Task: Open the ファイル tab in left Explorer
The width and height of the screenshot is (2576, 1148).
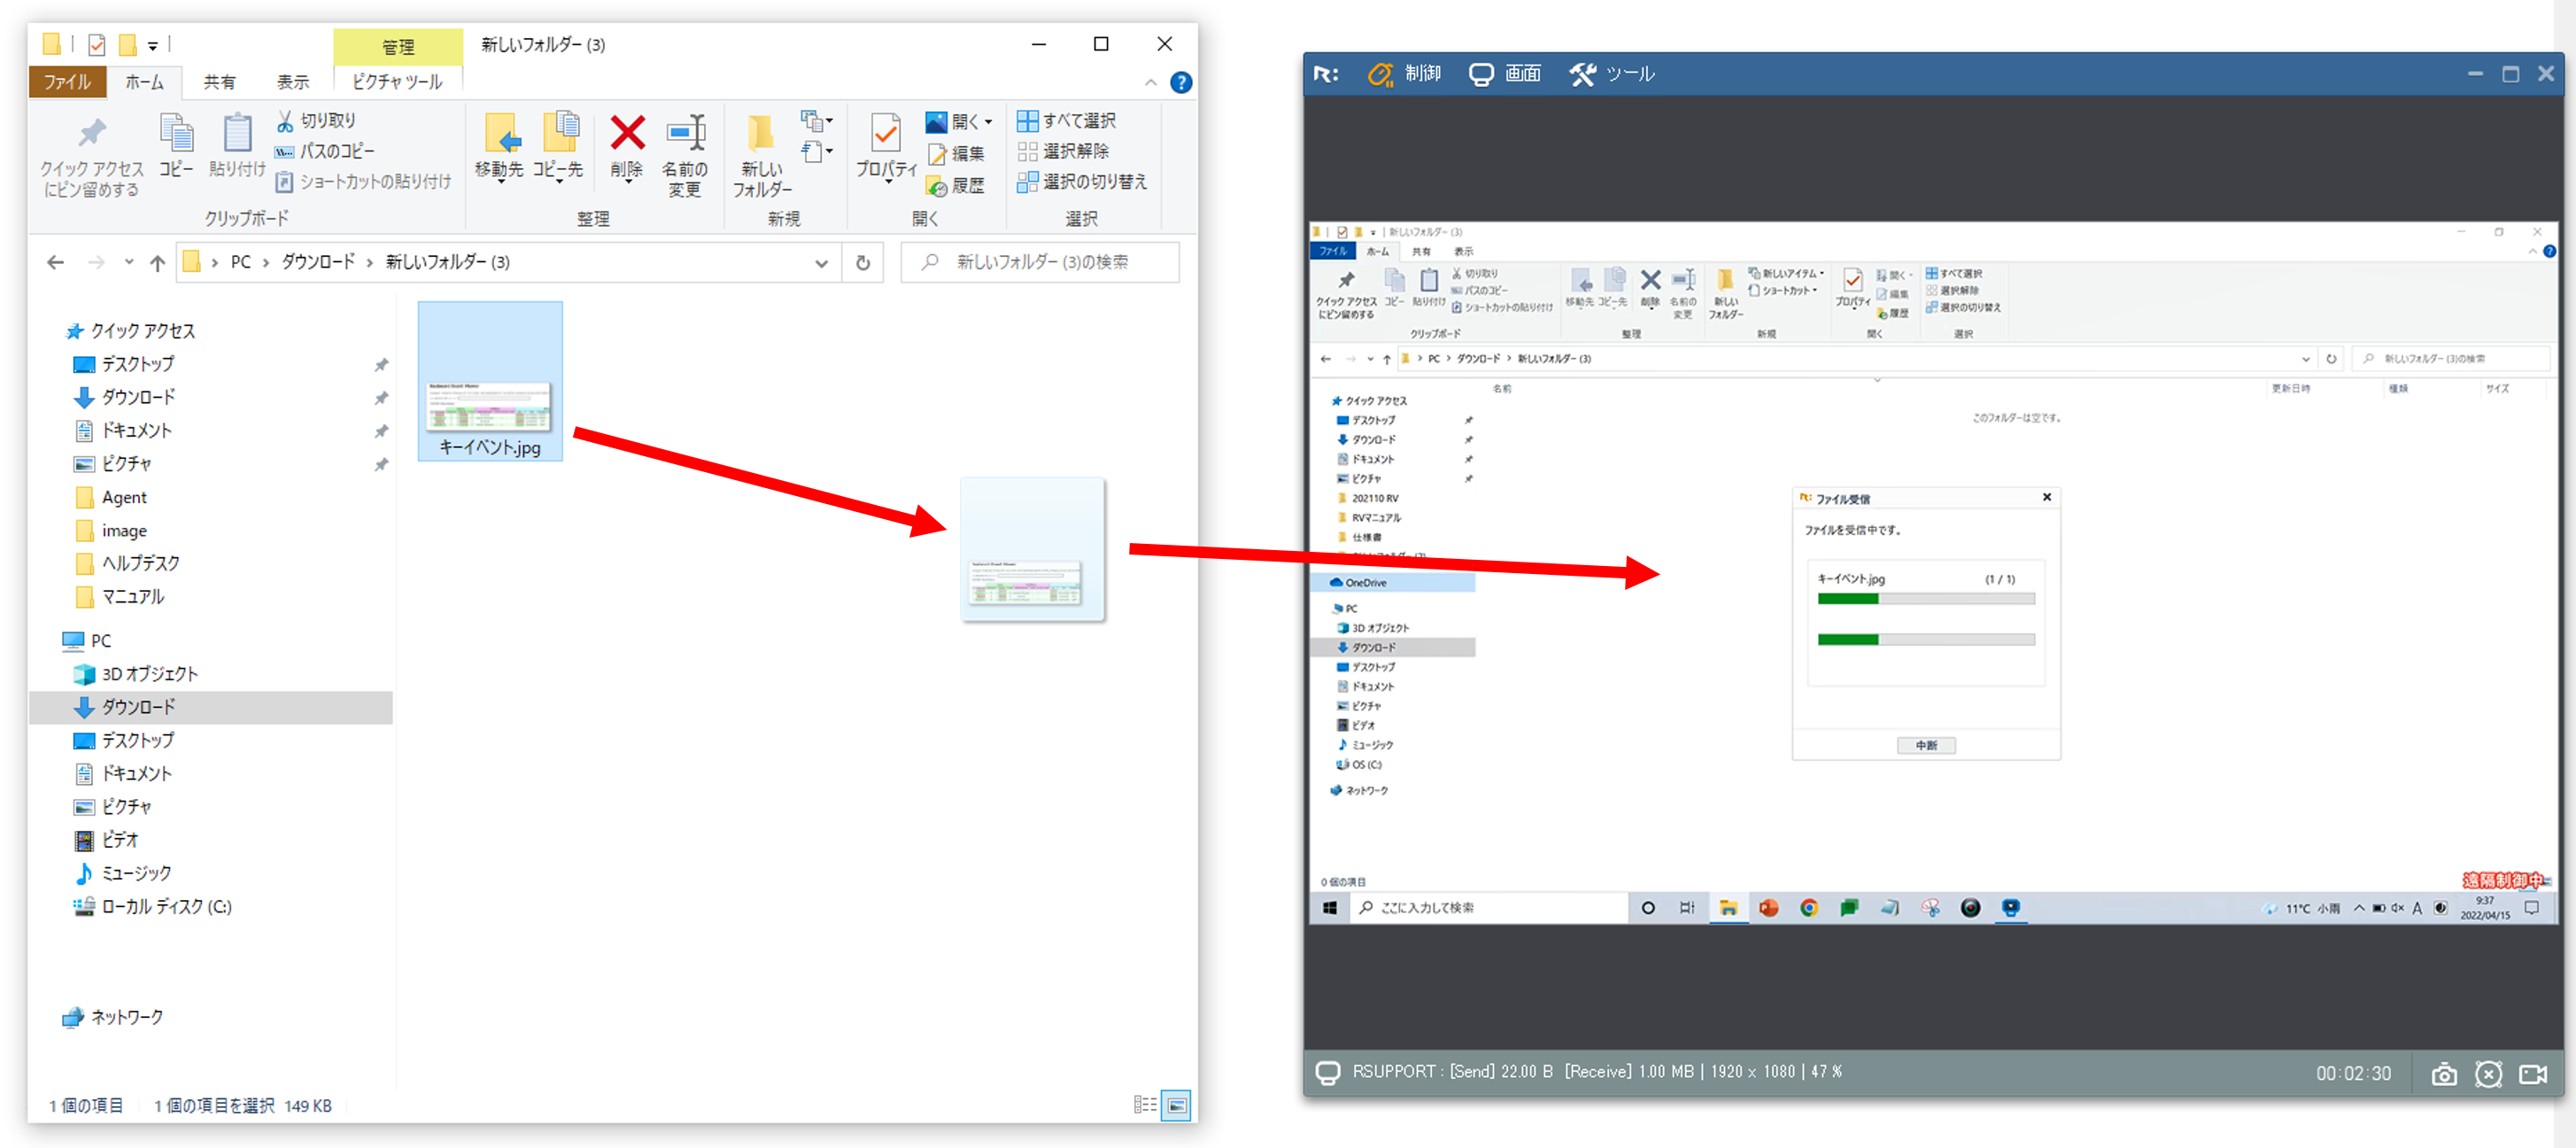Action: [x=67, y=82]
